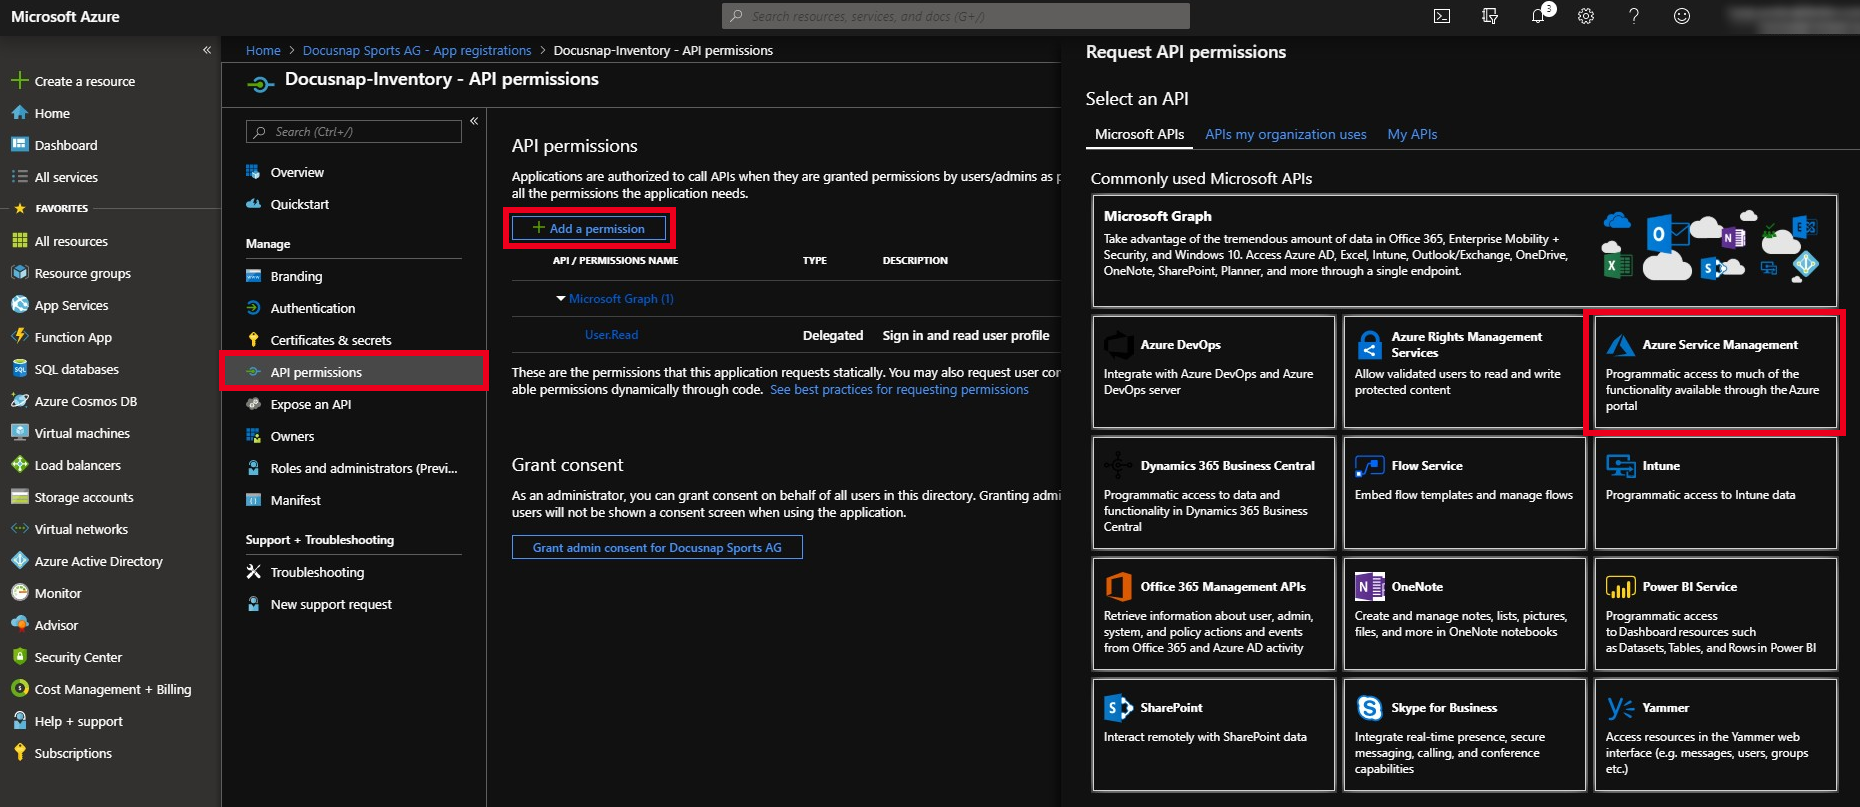Select Office 365 Management APIs card
The height and width of the screenshot is (807, 1860).
point(1213,614)
